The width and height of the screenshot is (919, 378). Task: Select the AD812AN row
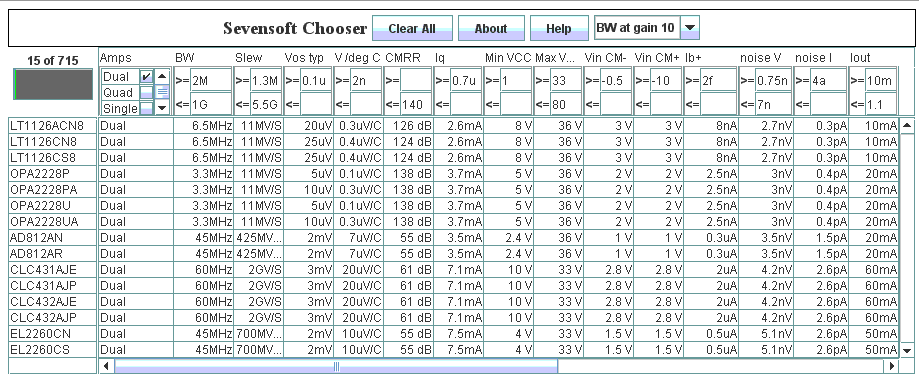click(x=454, y=237)
